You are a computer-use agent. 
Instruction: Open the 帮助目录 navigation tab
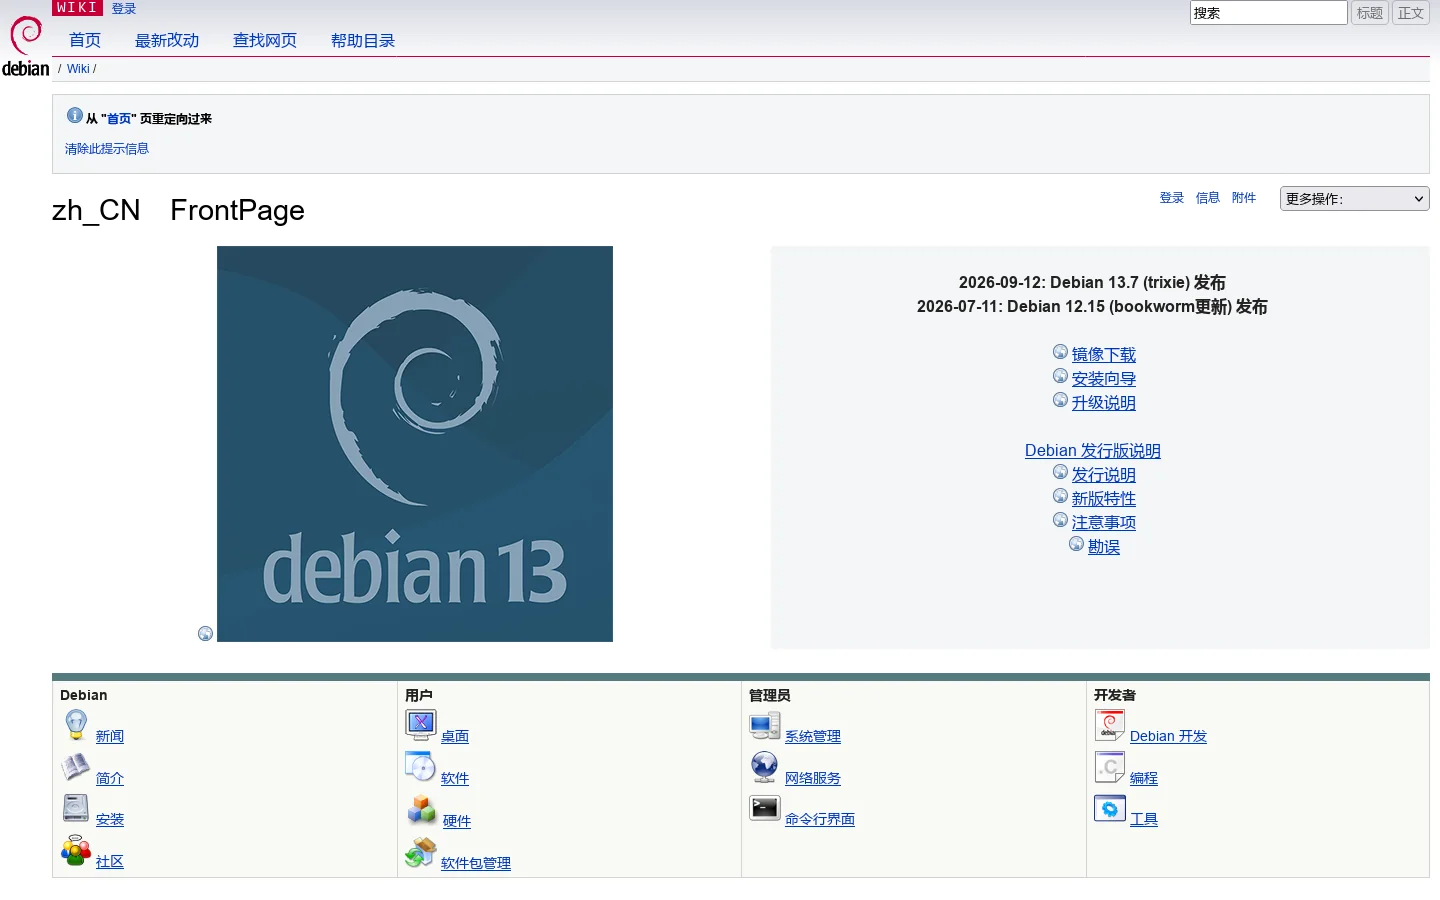[363, 40]
